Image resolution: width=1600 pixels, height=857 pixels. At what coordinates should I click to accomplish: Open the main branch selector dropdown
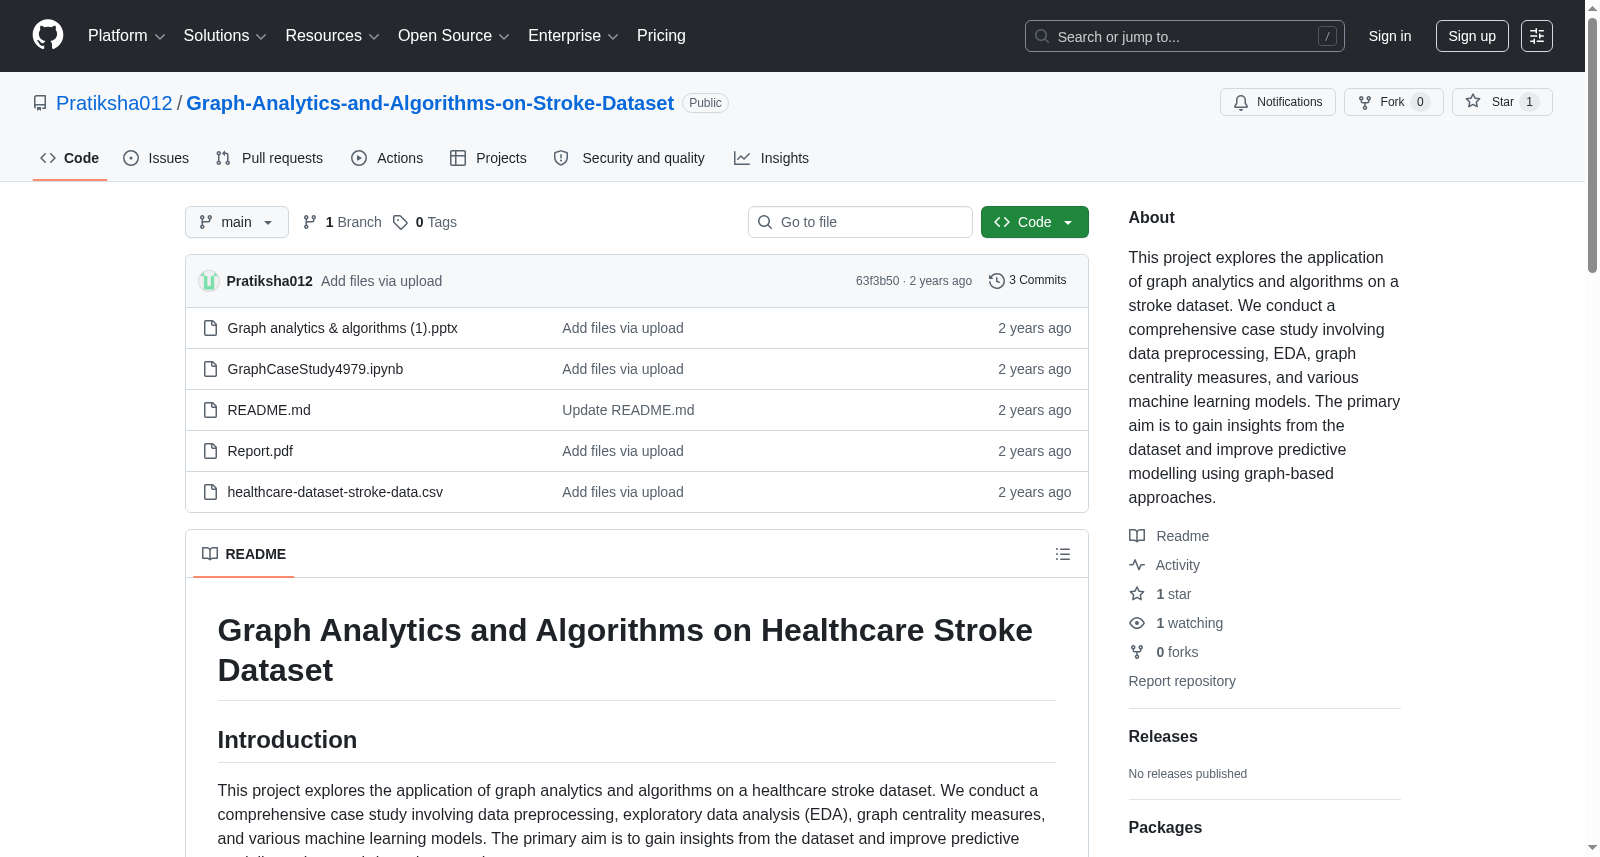click(237, 222)
